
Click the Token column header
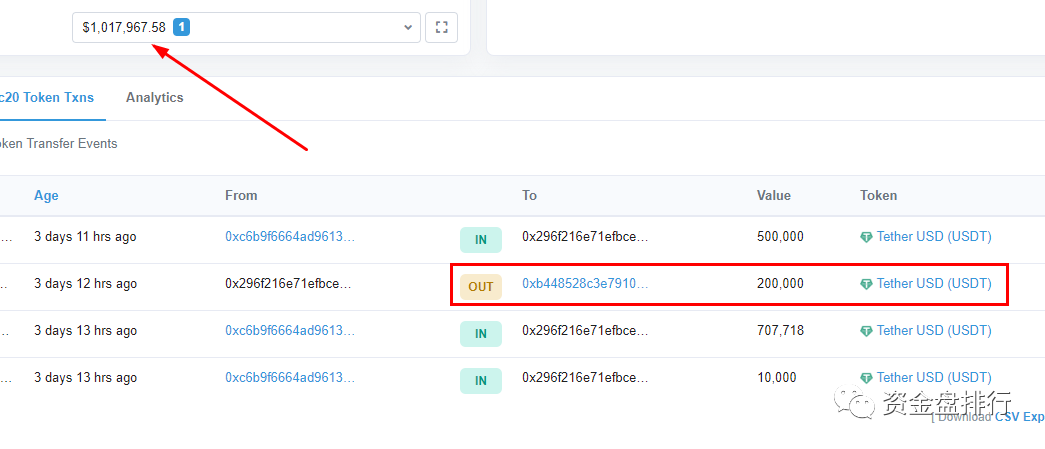(878, 195)
